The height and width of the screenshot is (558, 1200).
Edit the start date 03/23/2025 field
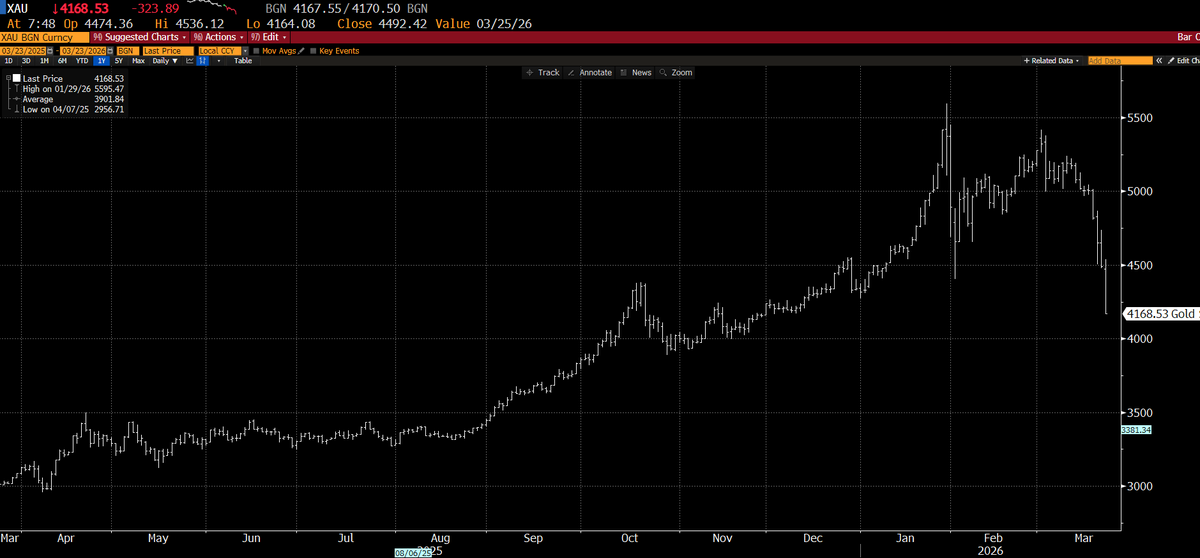[x=22, y=51]
